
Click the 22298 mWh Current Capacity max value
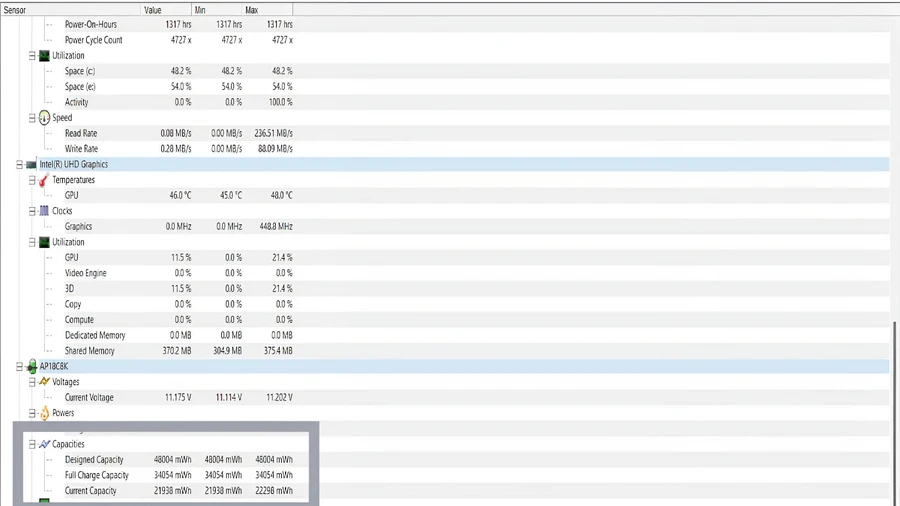tap(274, 491)
